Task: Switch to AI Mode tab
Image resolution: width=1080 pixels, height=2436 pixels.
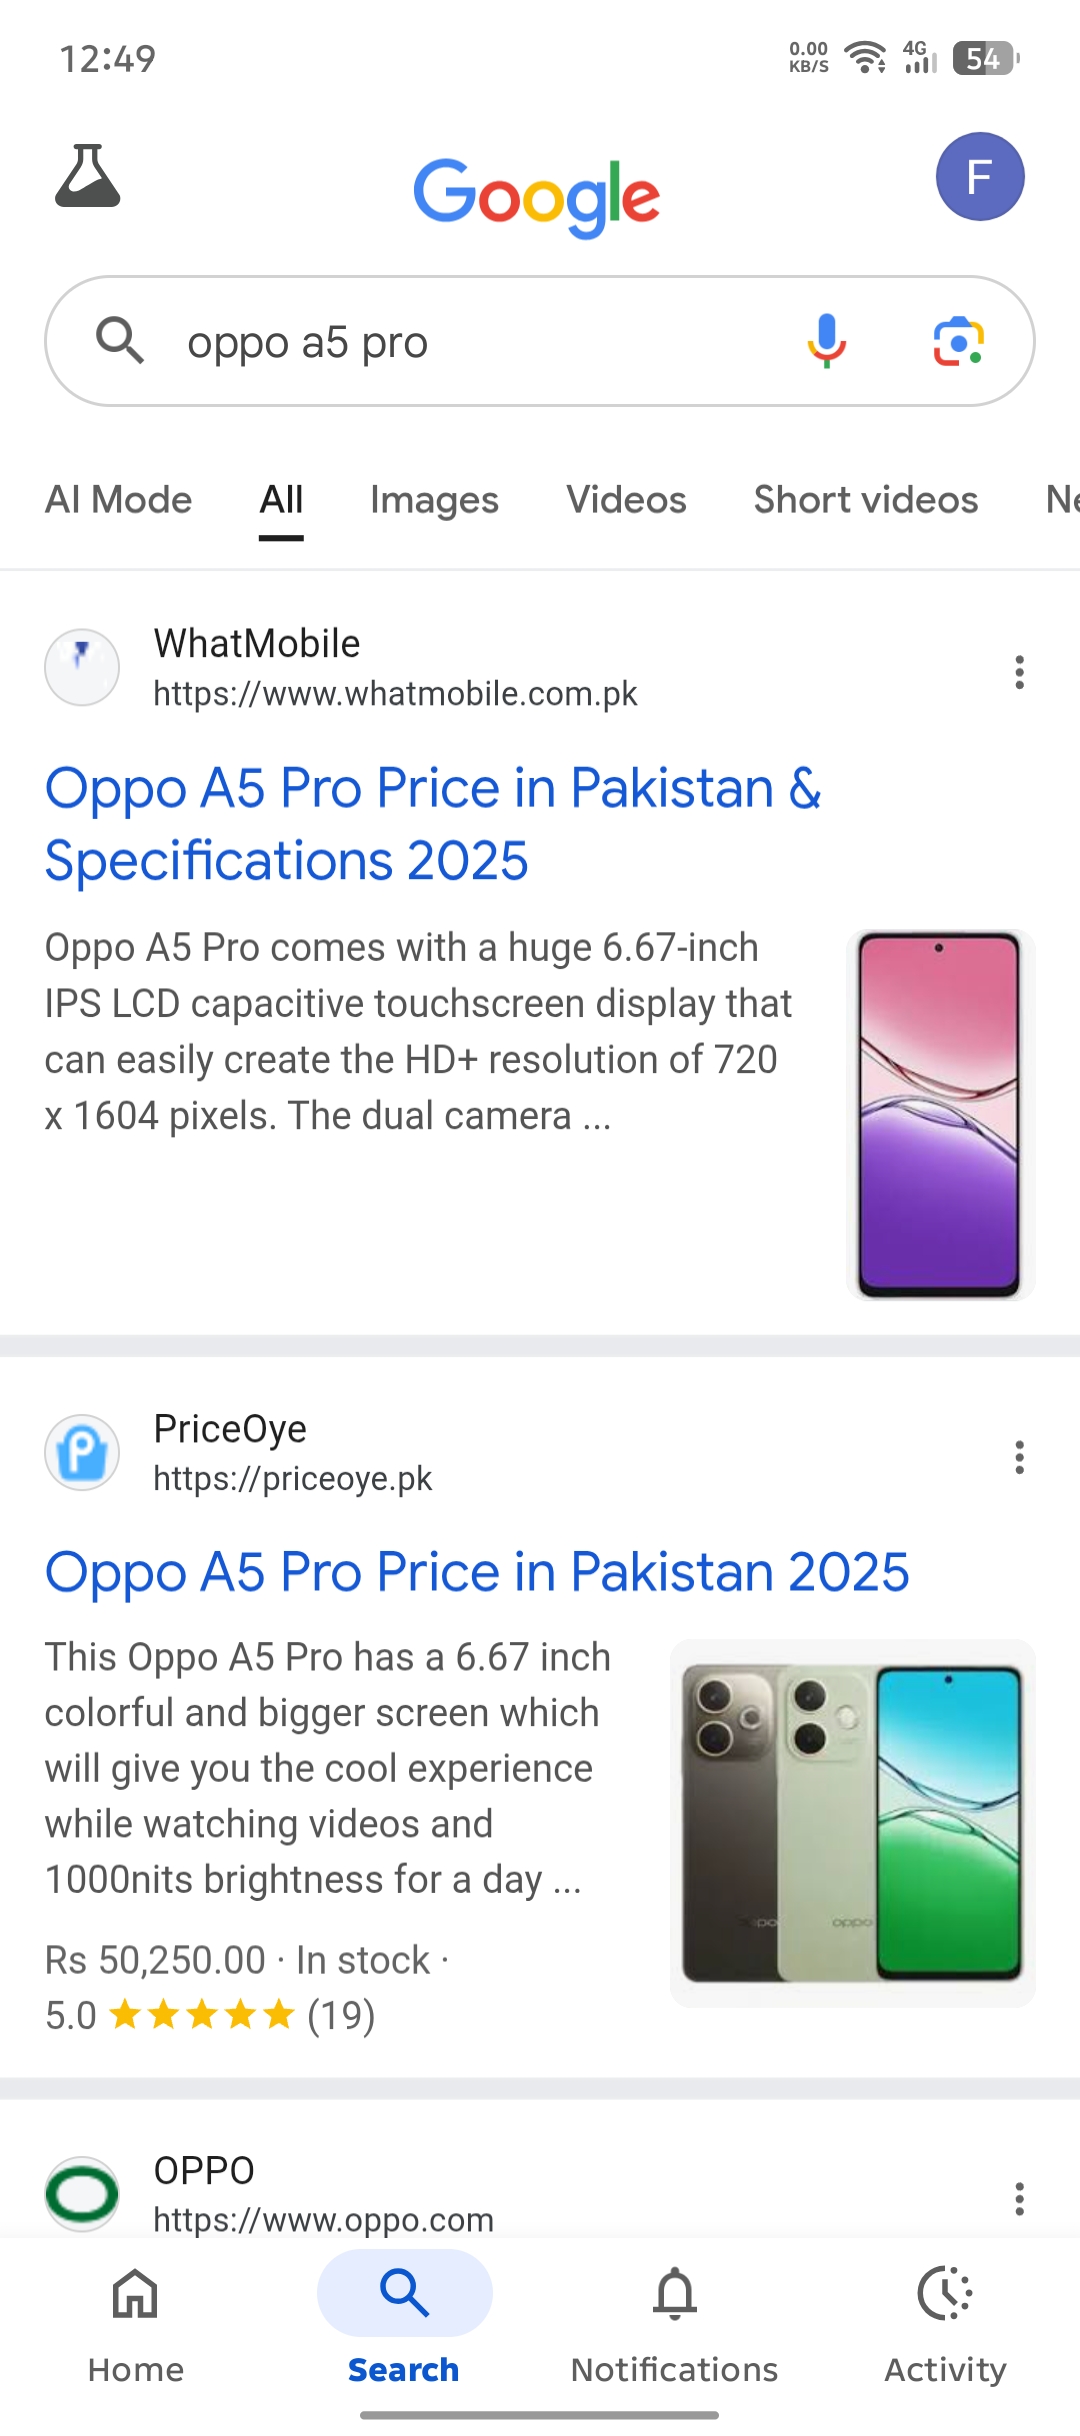Action: coord(118,500)
